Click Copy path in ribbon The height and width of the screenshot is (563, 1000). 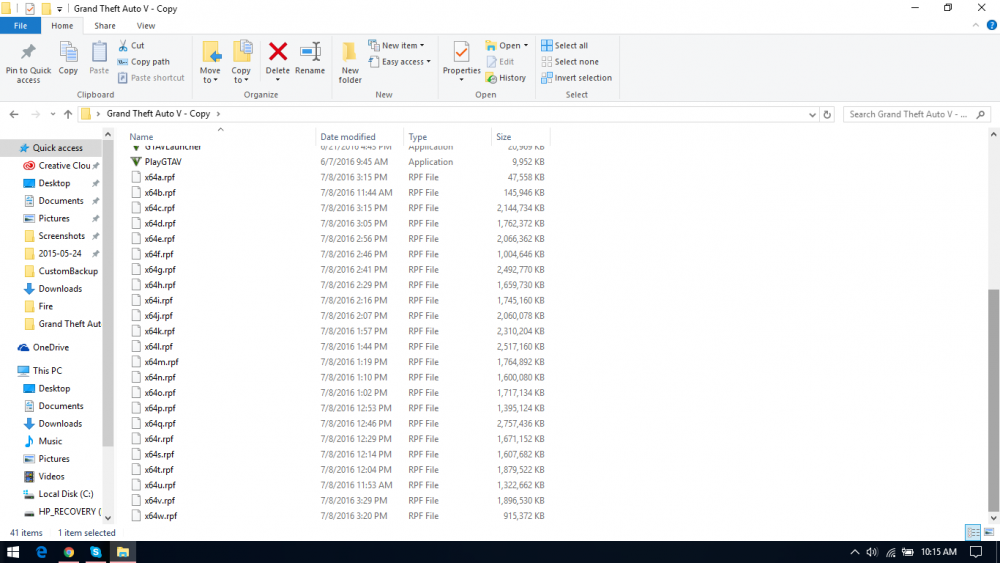click(143, 62)
